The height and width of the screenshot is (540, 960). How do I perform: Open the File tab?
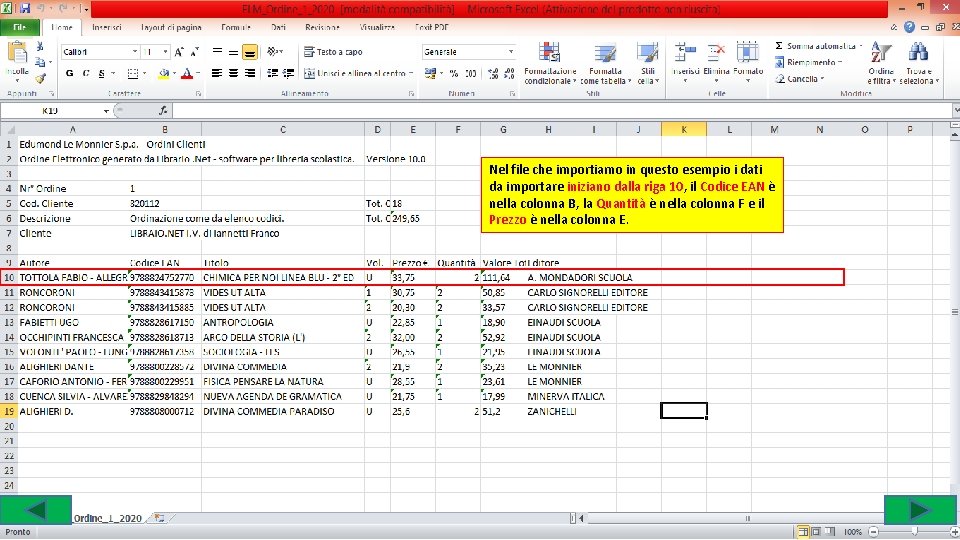(20, 28)
